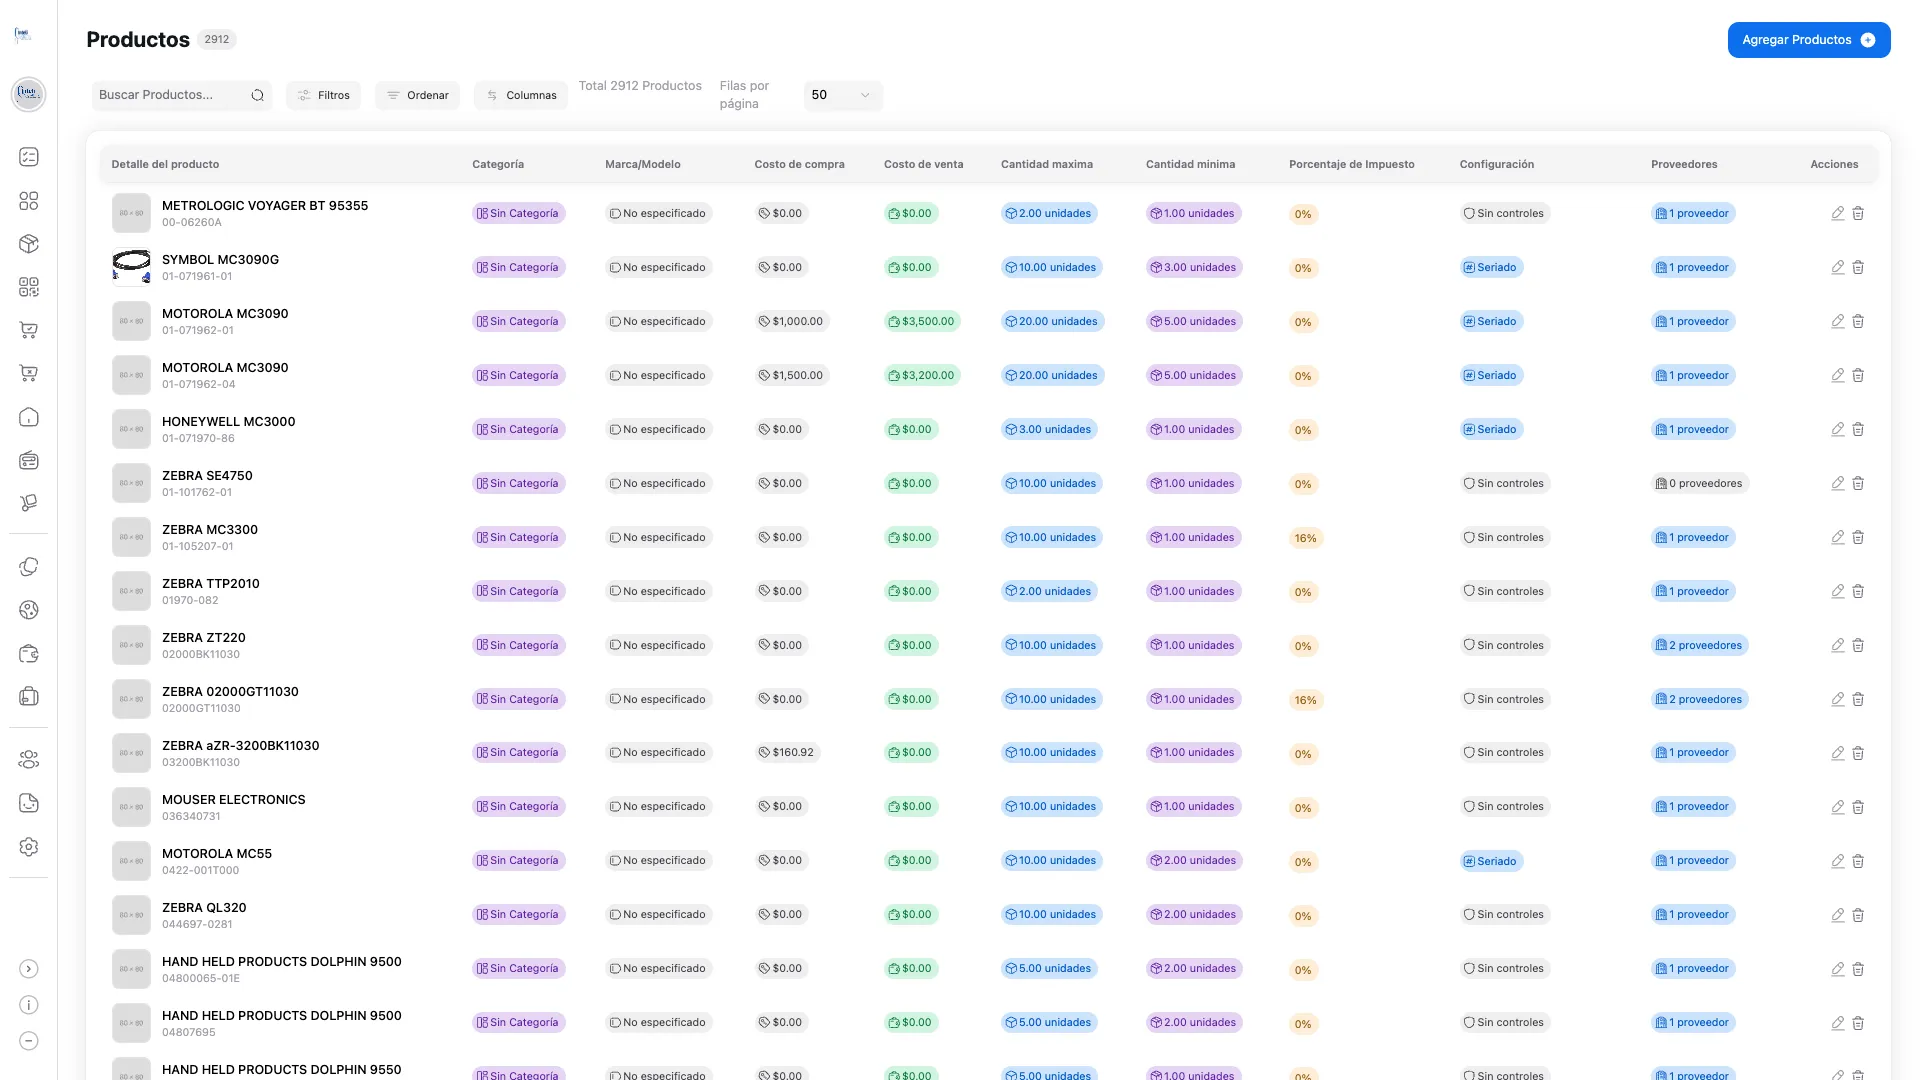Click the $160.92 purchase cost cell
Screen dimensions: 1920x1080
click(787, 752)
